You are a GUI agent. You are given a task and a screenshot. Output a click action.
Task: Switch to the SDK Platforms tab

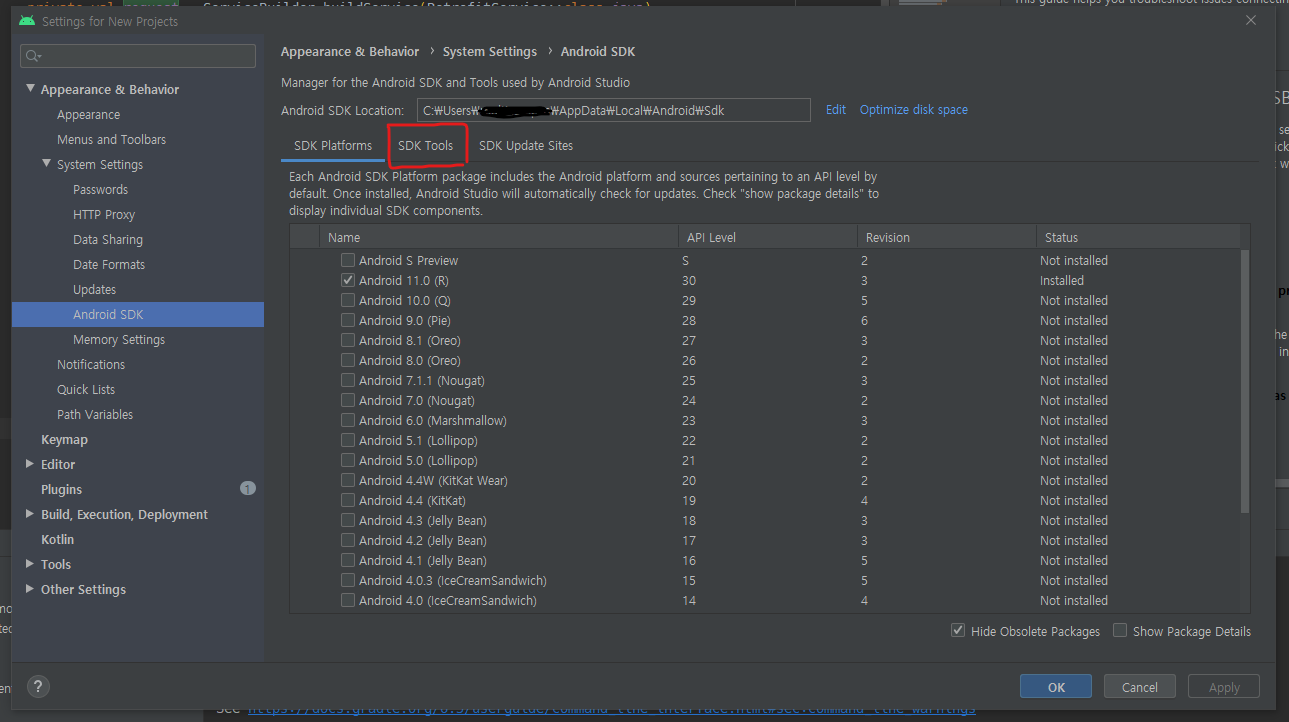click(x=333, y=145)
